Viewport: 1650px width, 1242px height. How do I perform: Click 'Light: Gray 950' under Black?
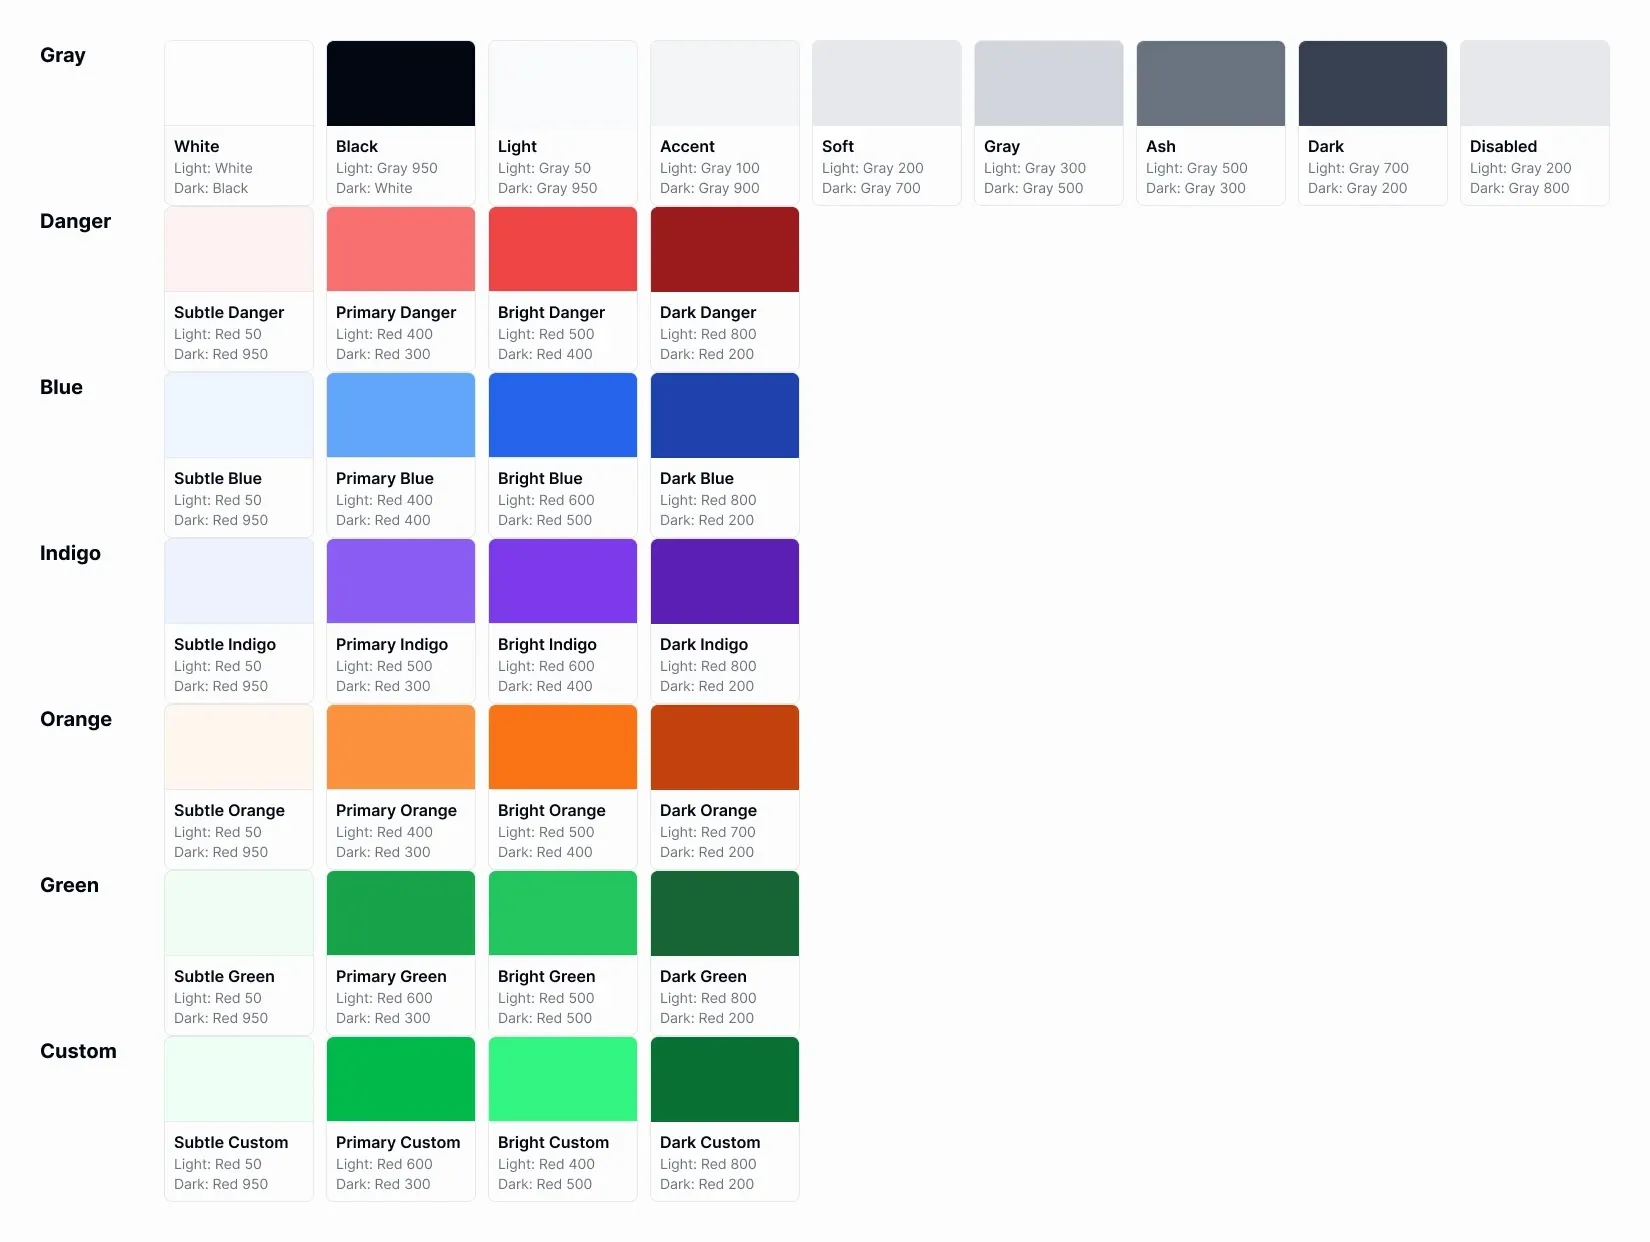[387, 168]
